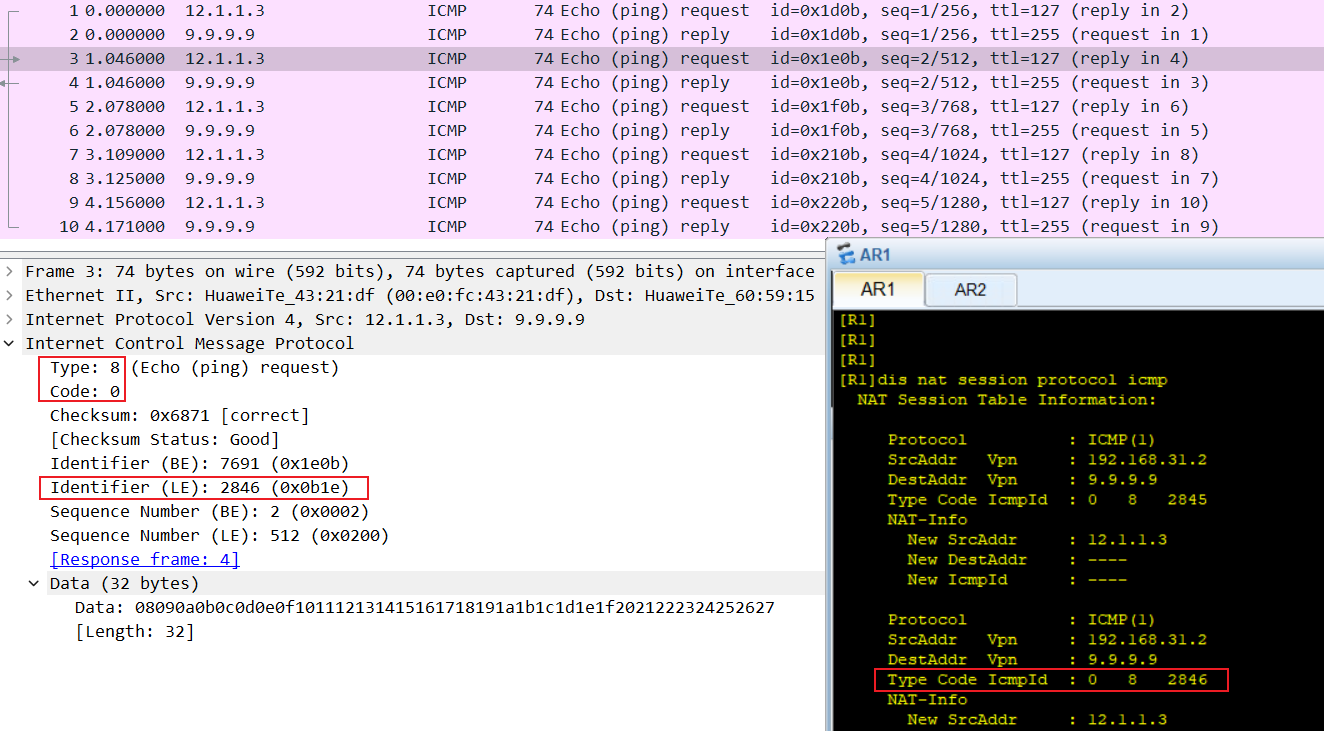This screenshot has height=731, width=1324.
Task: Expand the Frame 3 details row
Action: click(x=10, y=271)
